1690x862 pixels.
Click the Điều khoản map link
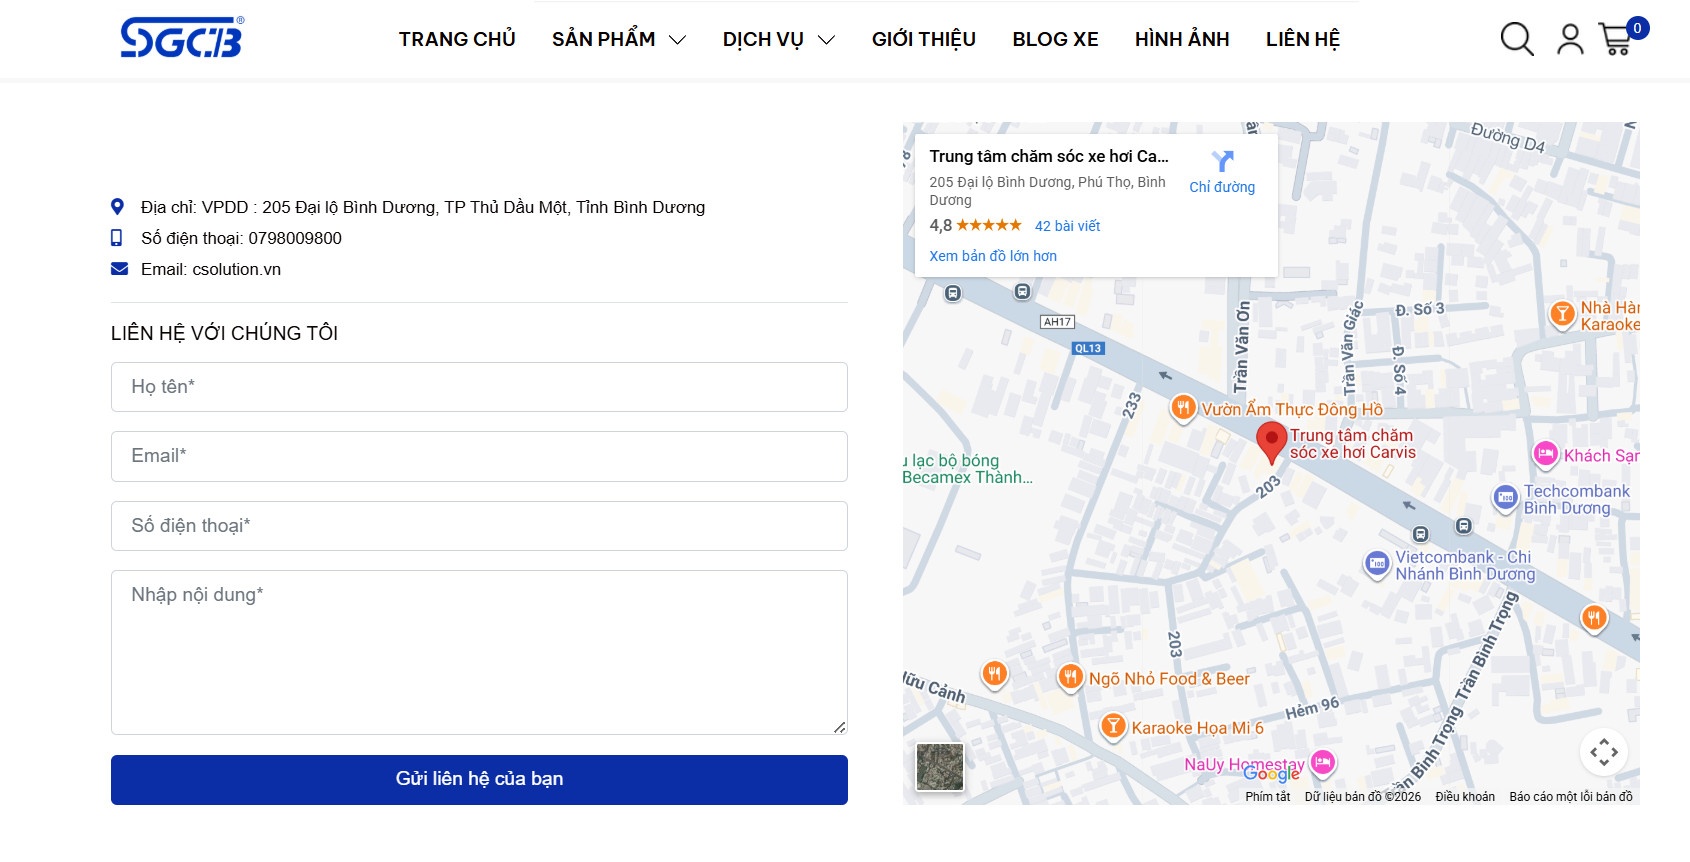pos(1465,797)
